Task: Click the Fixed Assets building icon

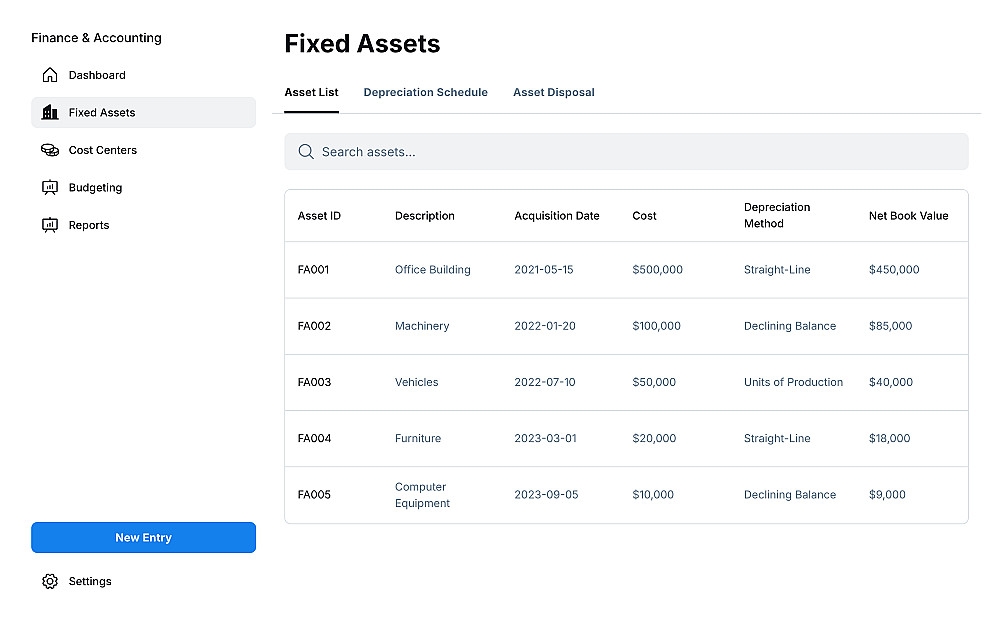Action: point(50,113)
